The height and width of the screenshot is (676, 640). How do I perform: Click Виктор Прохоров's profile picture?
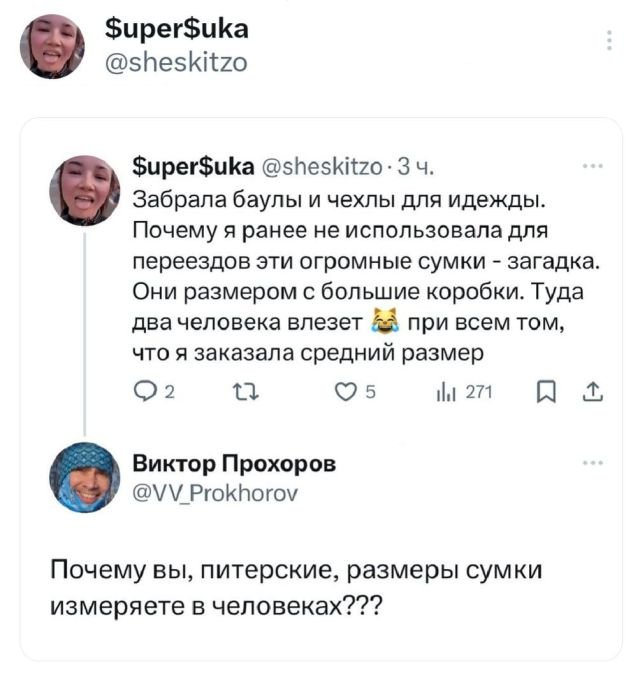pos(85,478)
